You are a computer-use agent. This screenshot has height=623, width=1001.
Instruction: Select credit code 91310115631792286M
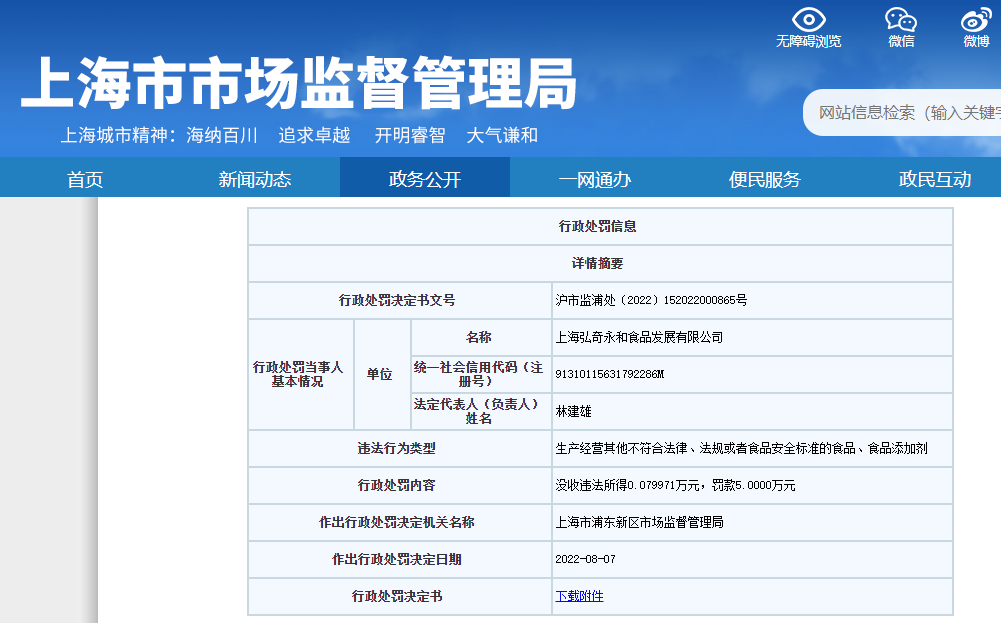(x=610, y=374)
